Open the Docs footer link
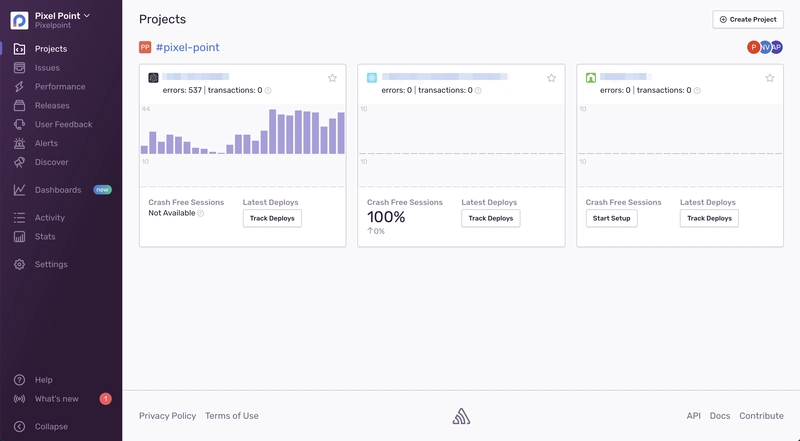Viewport: 800px width, 441px height. coord(720,416)
